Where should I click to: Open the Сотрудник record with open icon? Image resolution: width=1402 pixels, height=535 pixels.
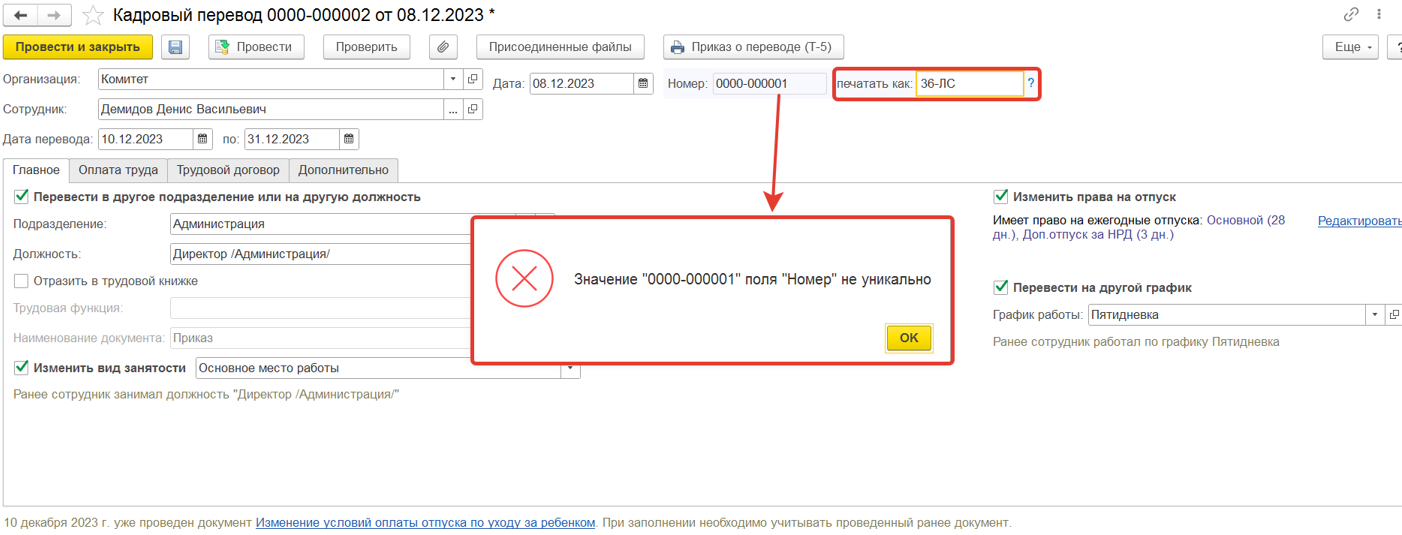pyautogui.click(x=473, y=109)
